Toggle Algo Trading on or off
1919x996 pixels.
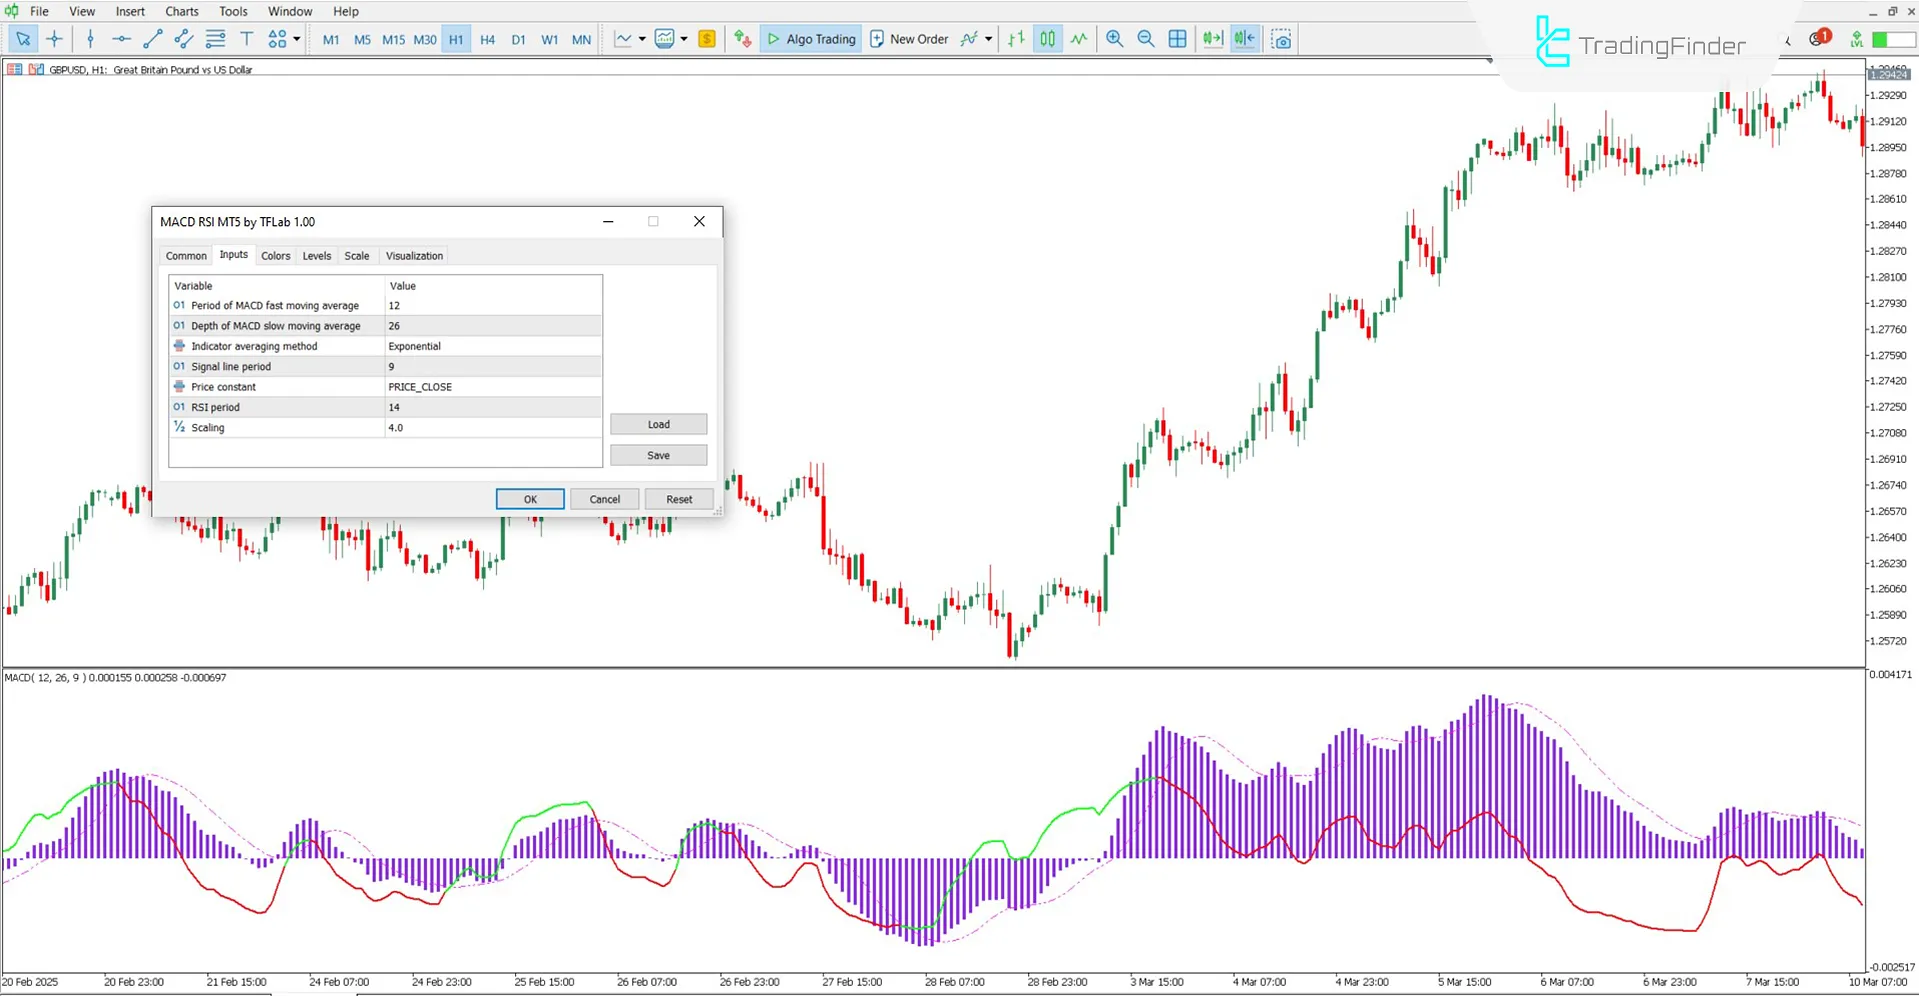pos(810,39)
